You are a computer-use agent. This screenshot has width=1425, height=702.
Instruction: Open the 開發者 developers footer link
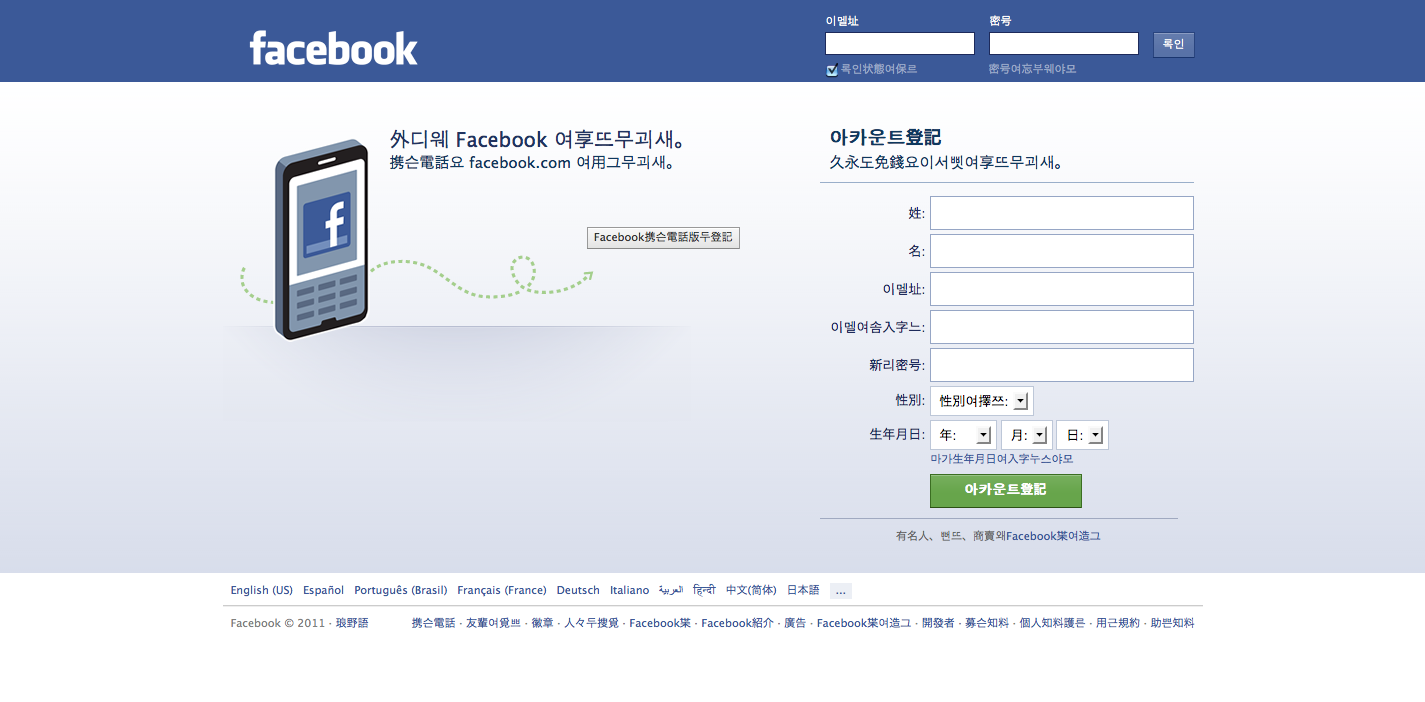(938, 623)
